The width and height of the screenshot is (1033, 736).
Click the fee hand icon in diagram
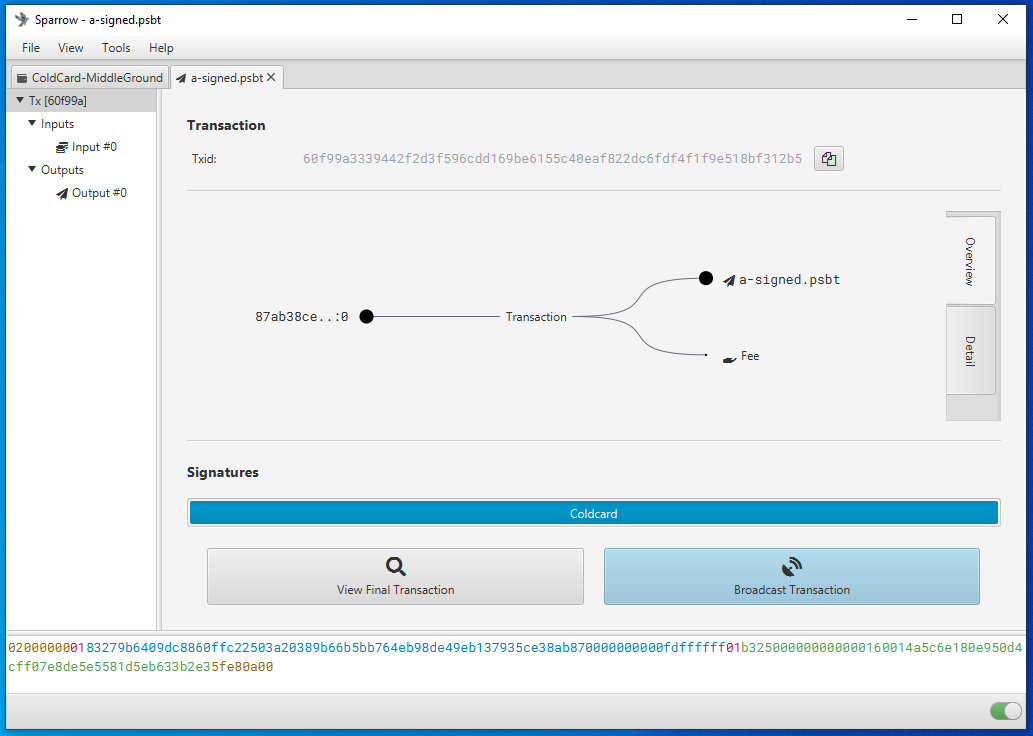729,358
